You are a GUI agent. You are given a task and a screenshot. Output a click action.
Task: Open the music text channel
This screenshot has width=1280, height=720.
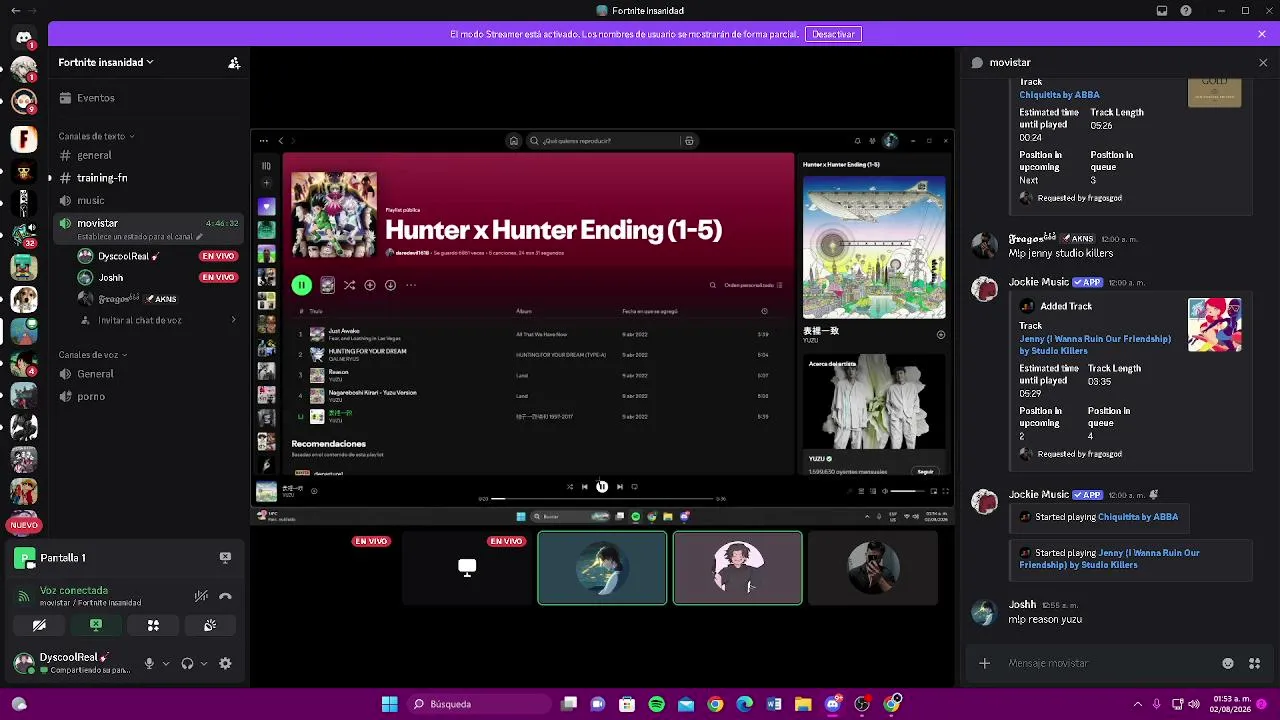click(x=148, y=200)
